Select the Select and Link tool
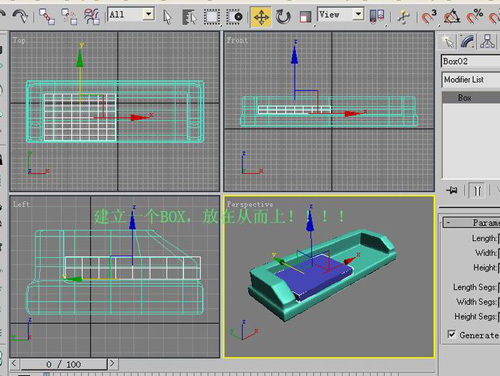500x376 pixels. click(x=47, y=16)
